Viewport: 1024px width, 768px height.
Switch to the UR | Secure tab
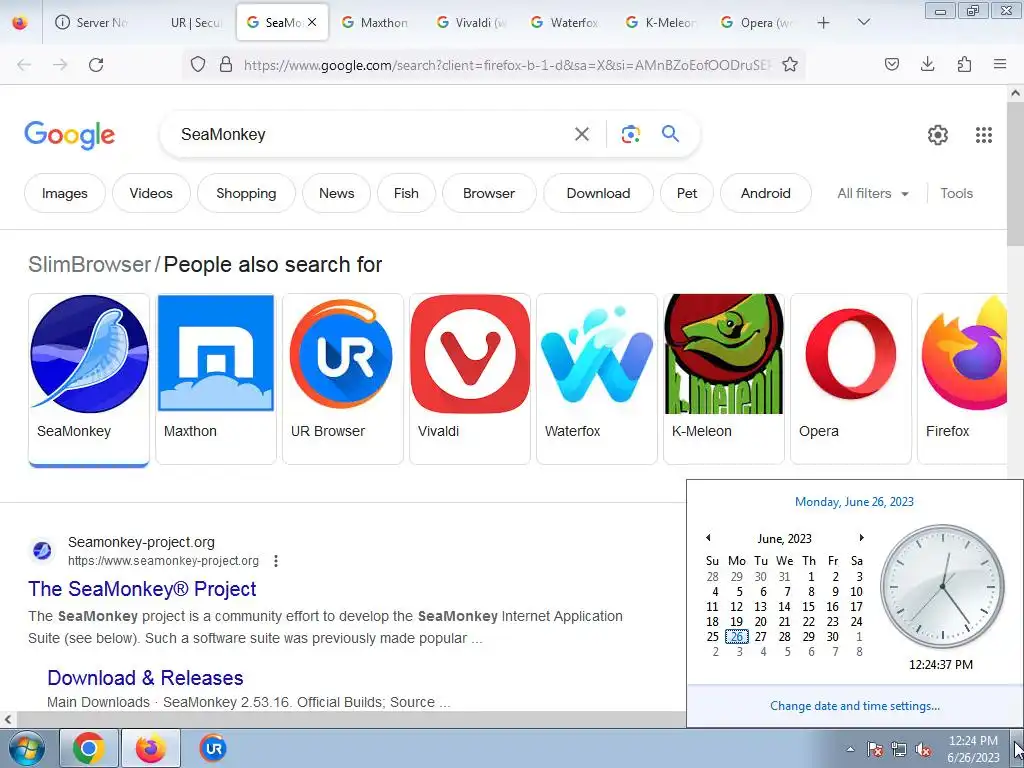pos(187,22)
